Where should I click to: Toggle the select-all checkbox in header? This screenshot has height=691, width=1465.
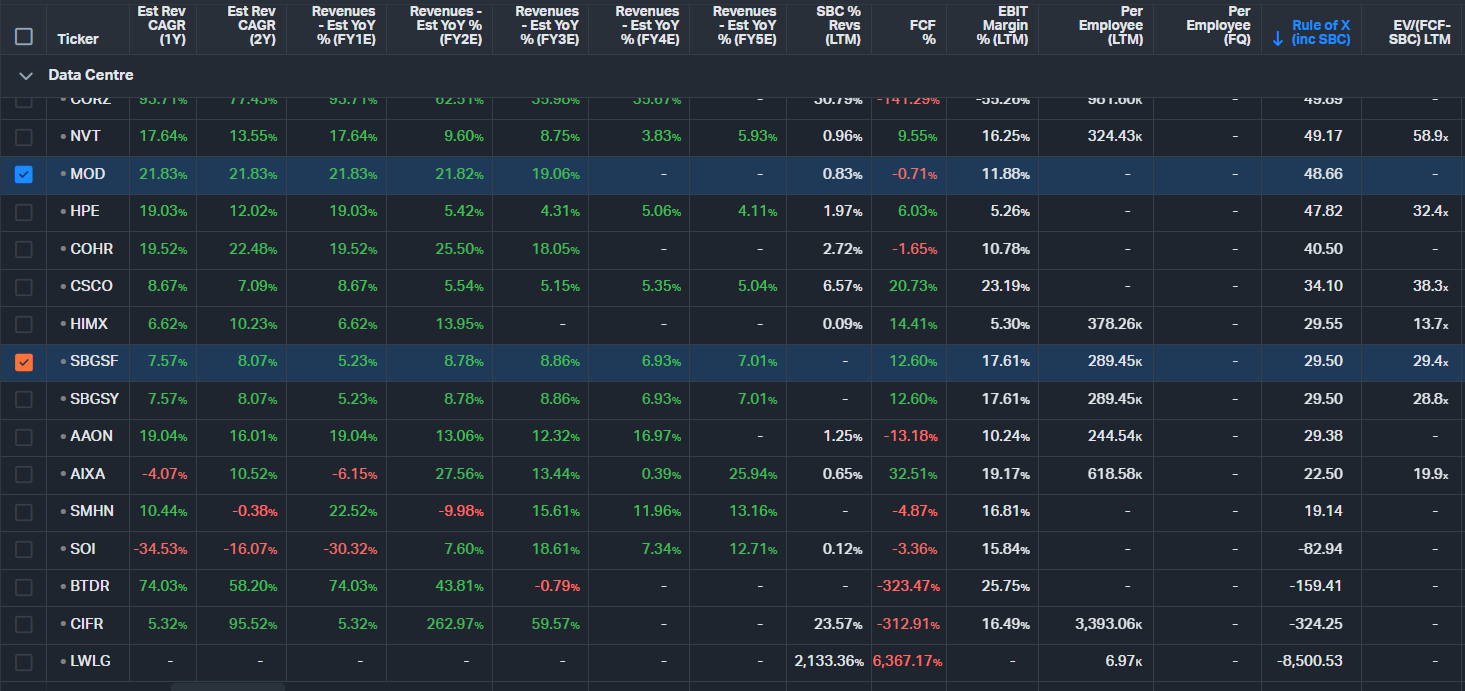point(24,37)
